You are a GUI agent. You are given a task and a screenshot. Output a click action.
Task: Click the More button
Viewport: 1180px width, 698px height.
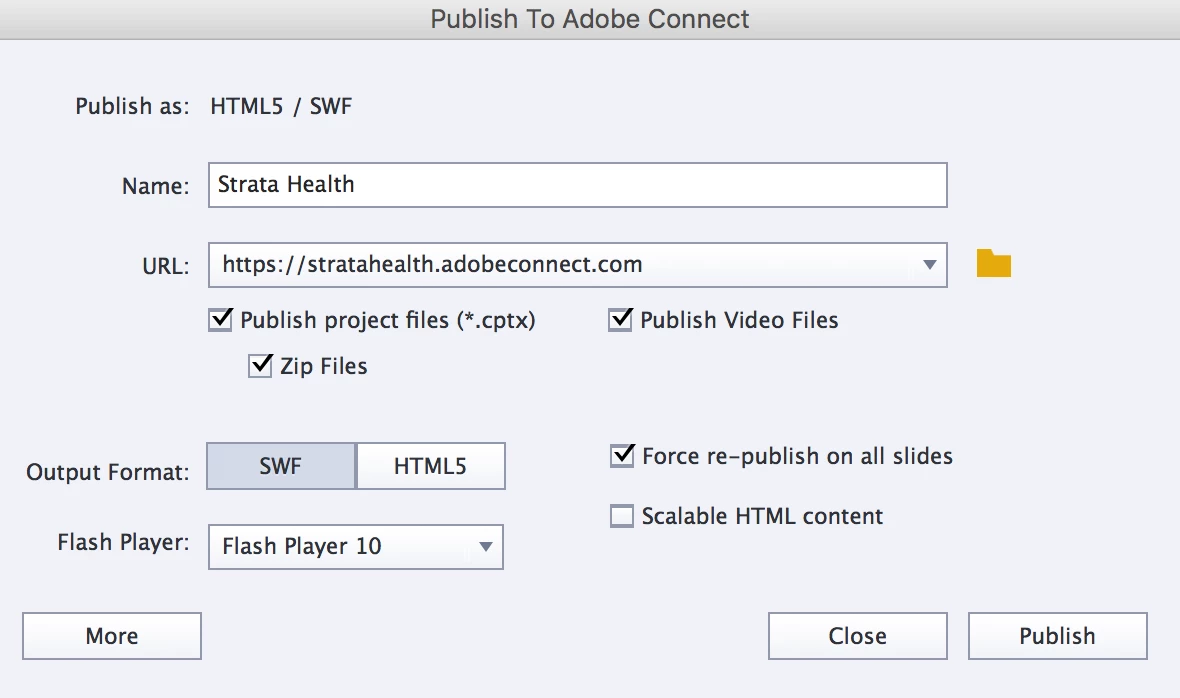coord(112,636)
